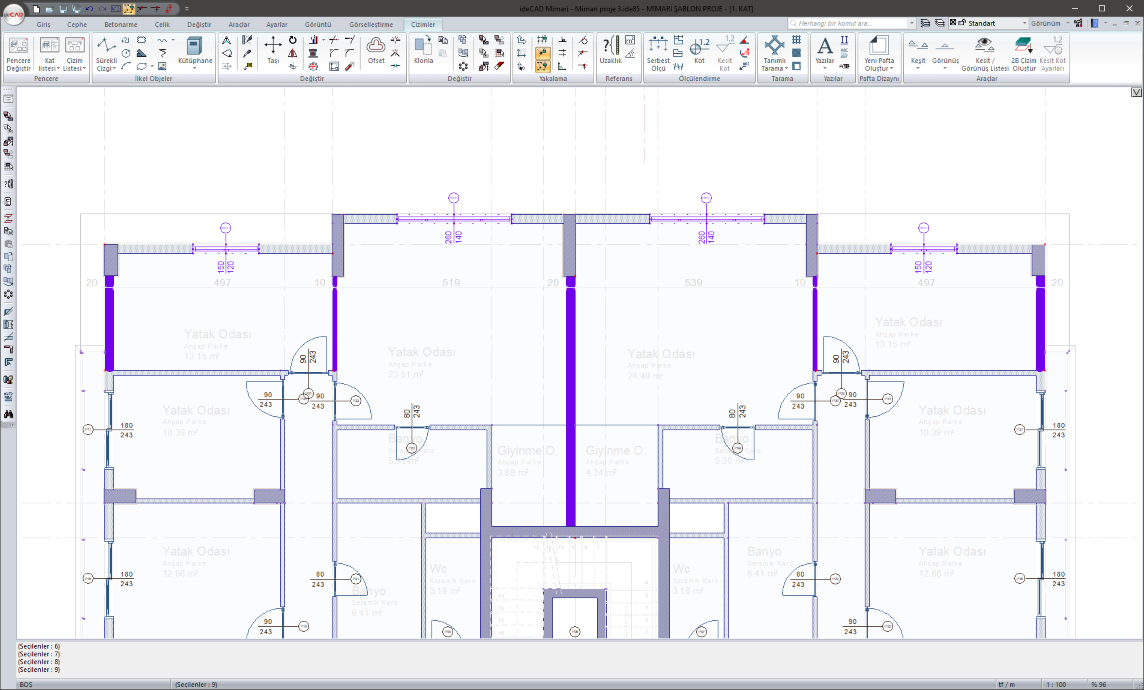Open Kesit / Görünüş Listesi
This screenshot has height=690, width=1144.
985,54
